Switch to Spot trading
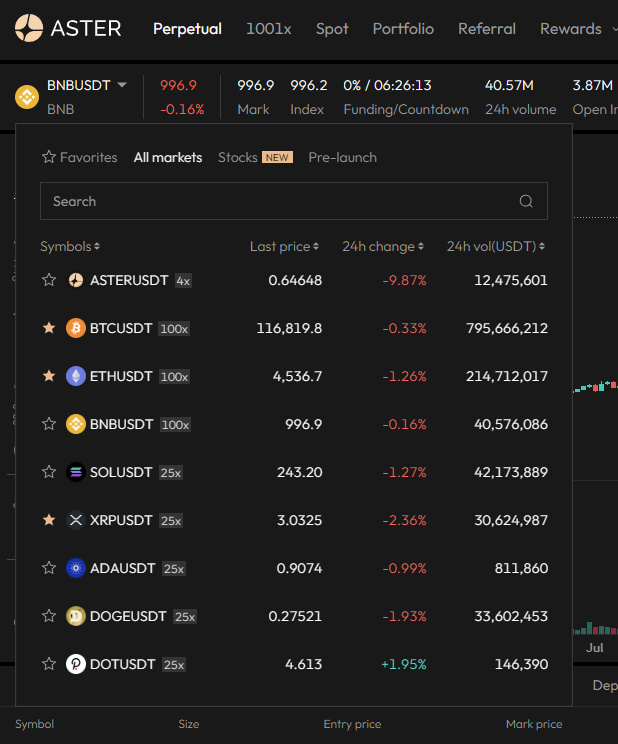Image resolution: width=618 pixels, height=744 pixels. pos(332,29)
